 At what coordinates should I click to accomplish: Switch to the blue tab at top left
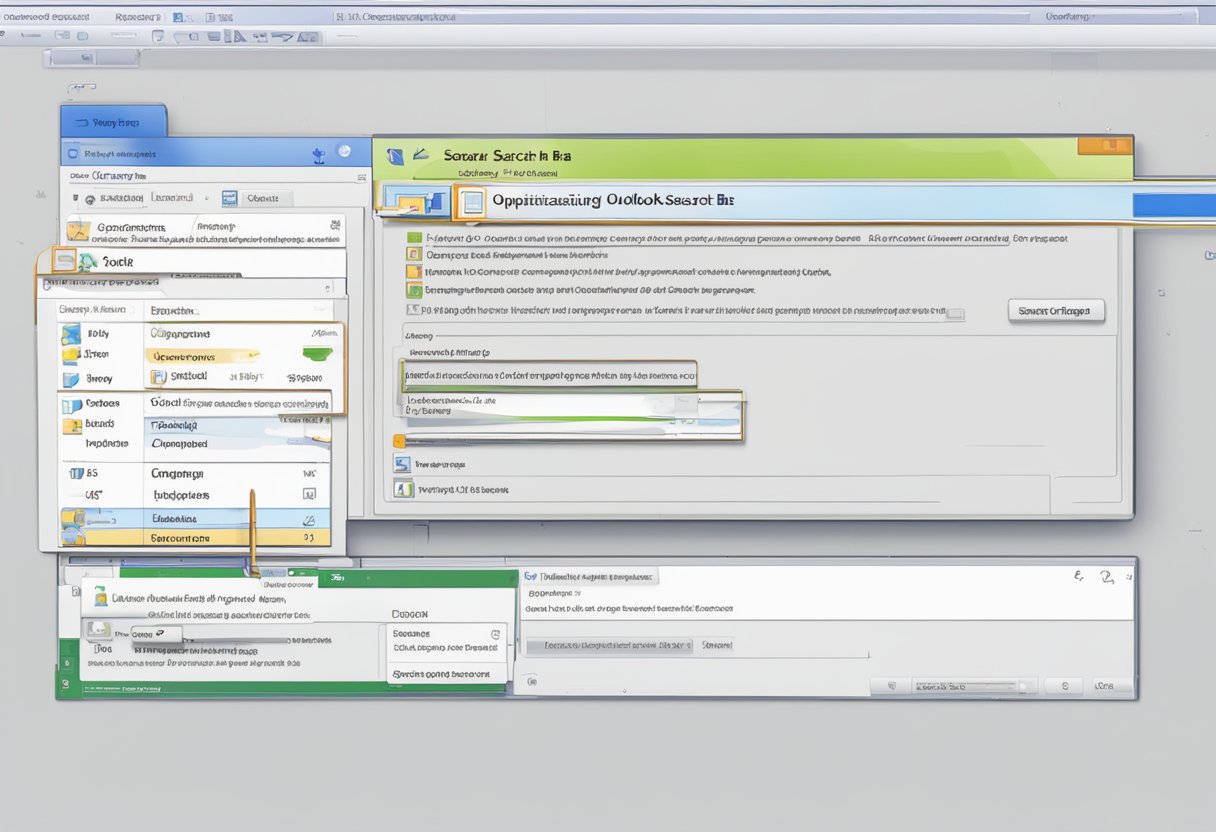(115, 120)
